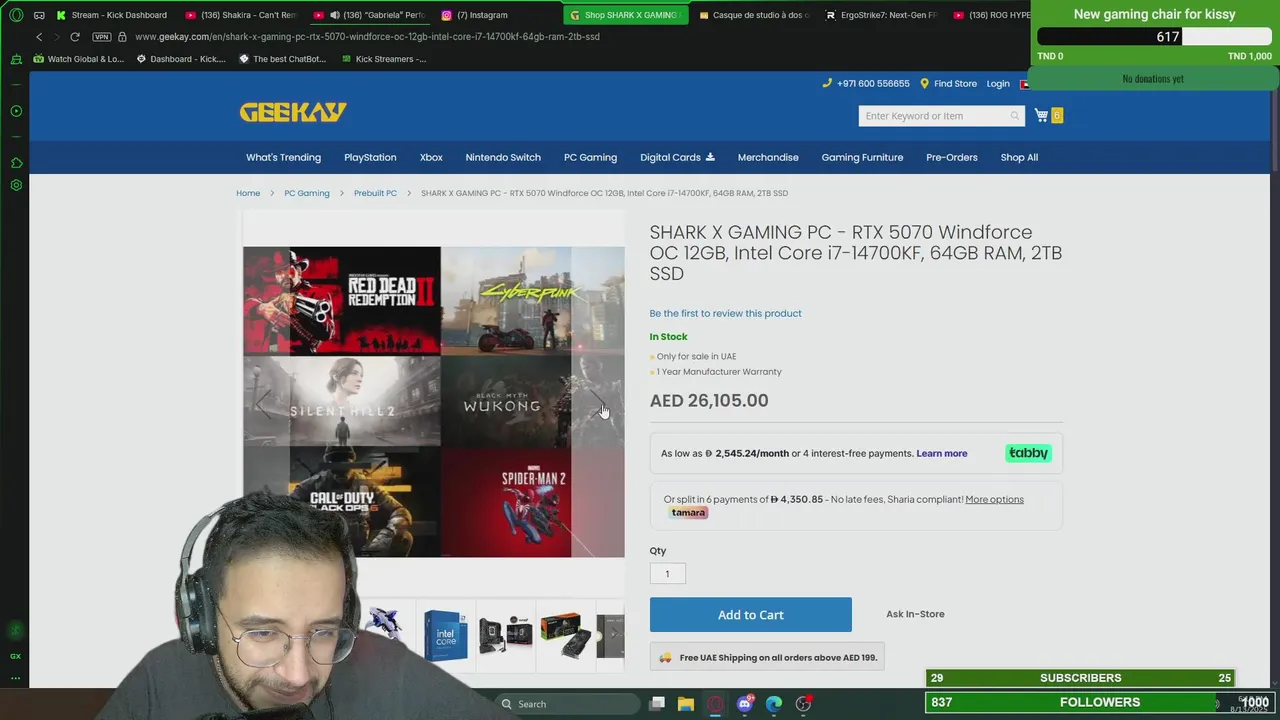Open Opera GX taskbar icon

715,704
